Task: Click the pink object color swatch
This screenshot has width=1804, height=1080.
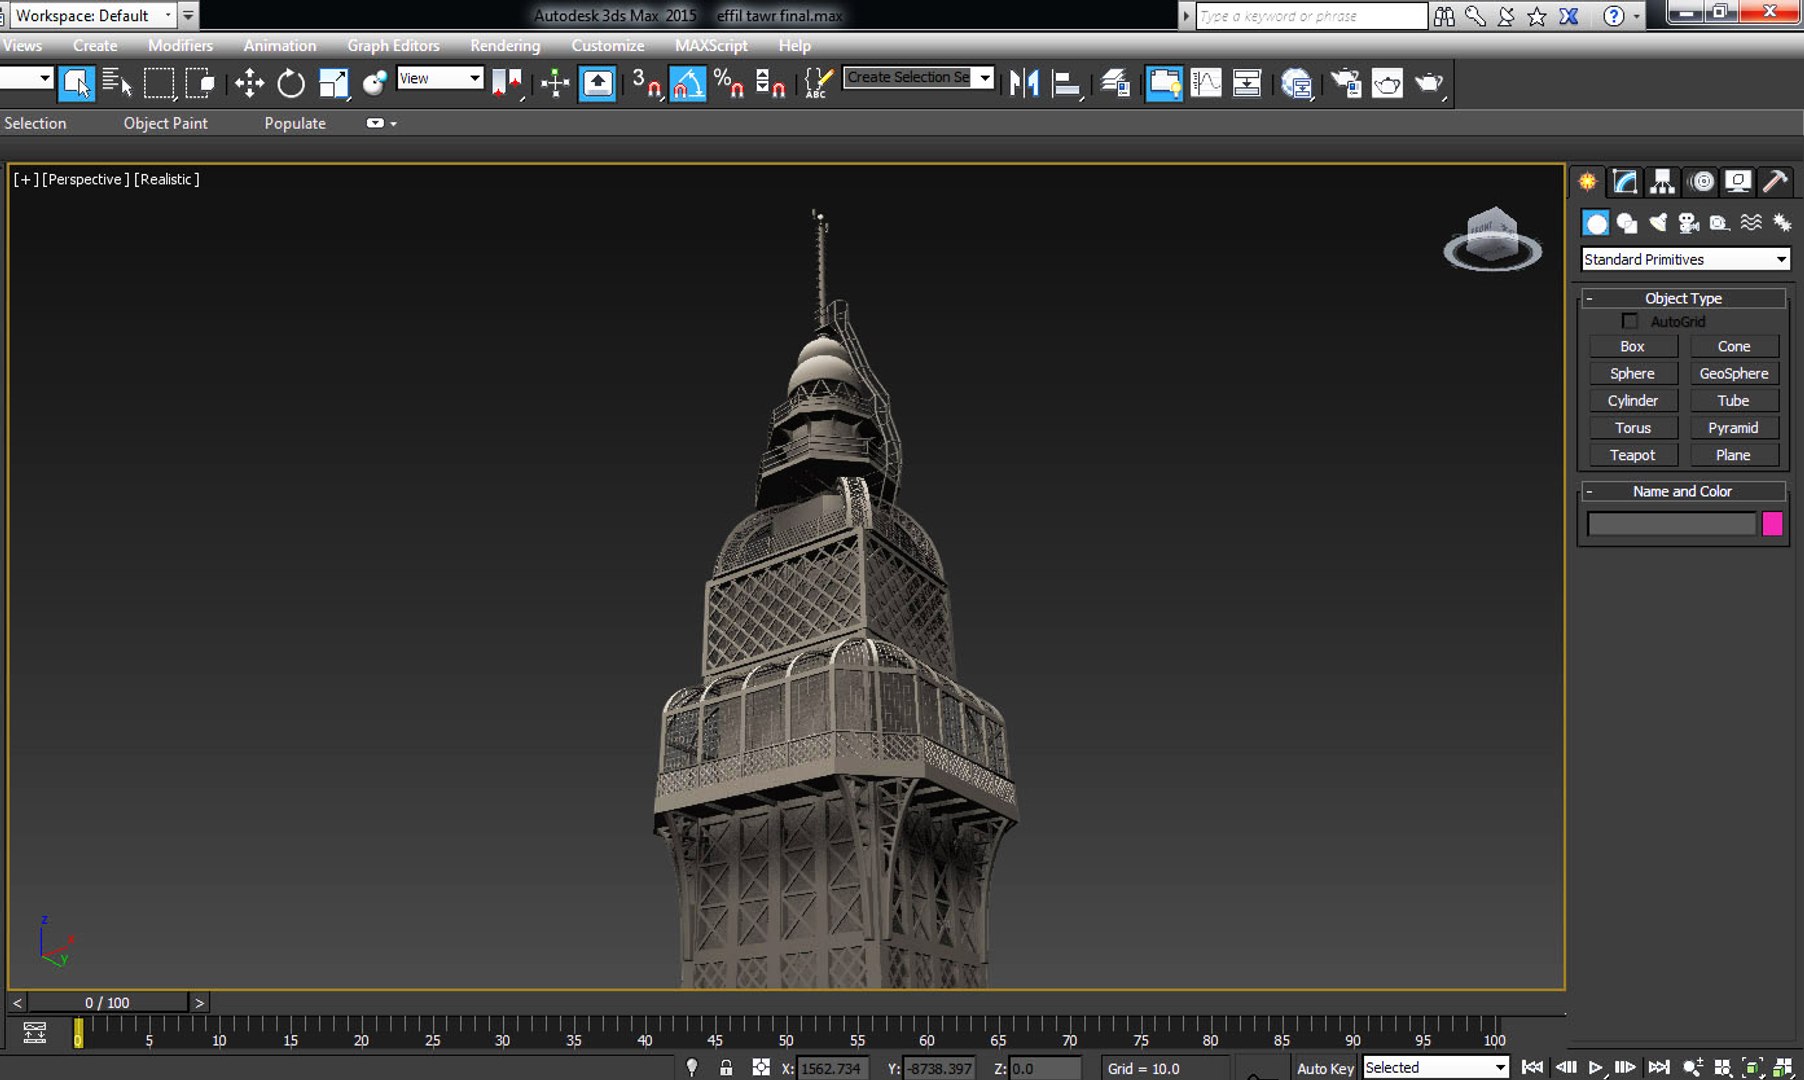Action: (x=1771, y=524)
